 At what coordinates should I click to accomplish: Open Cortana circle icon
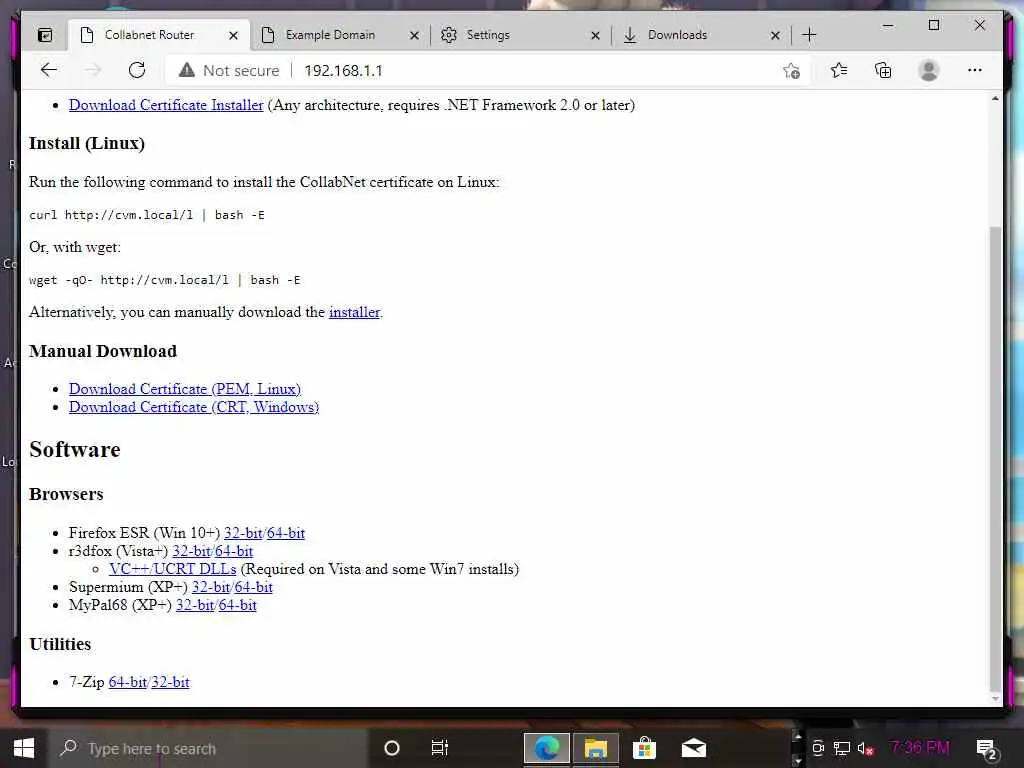(392, 748)
